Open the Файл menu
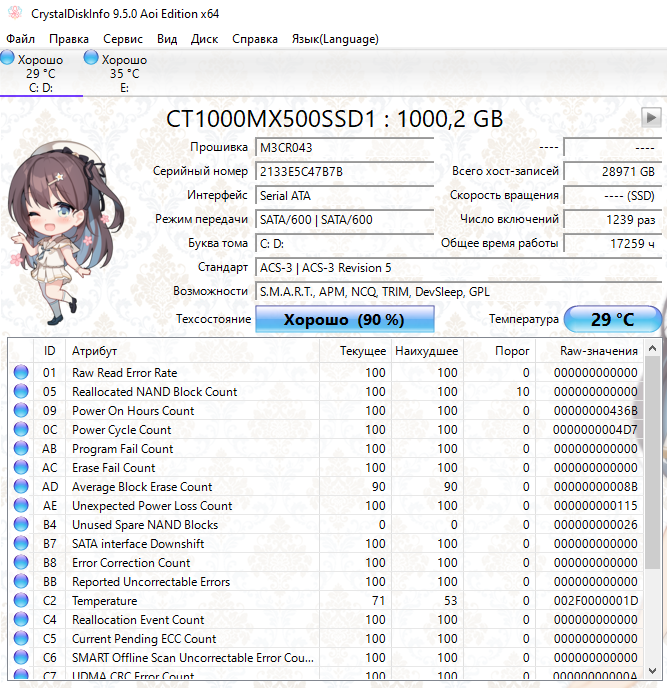Viewport: 667px width, 688px height. 20,39
